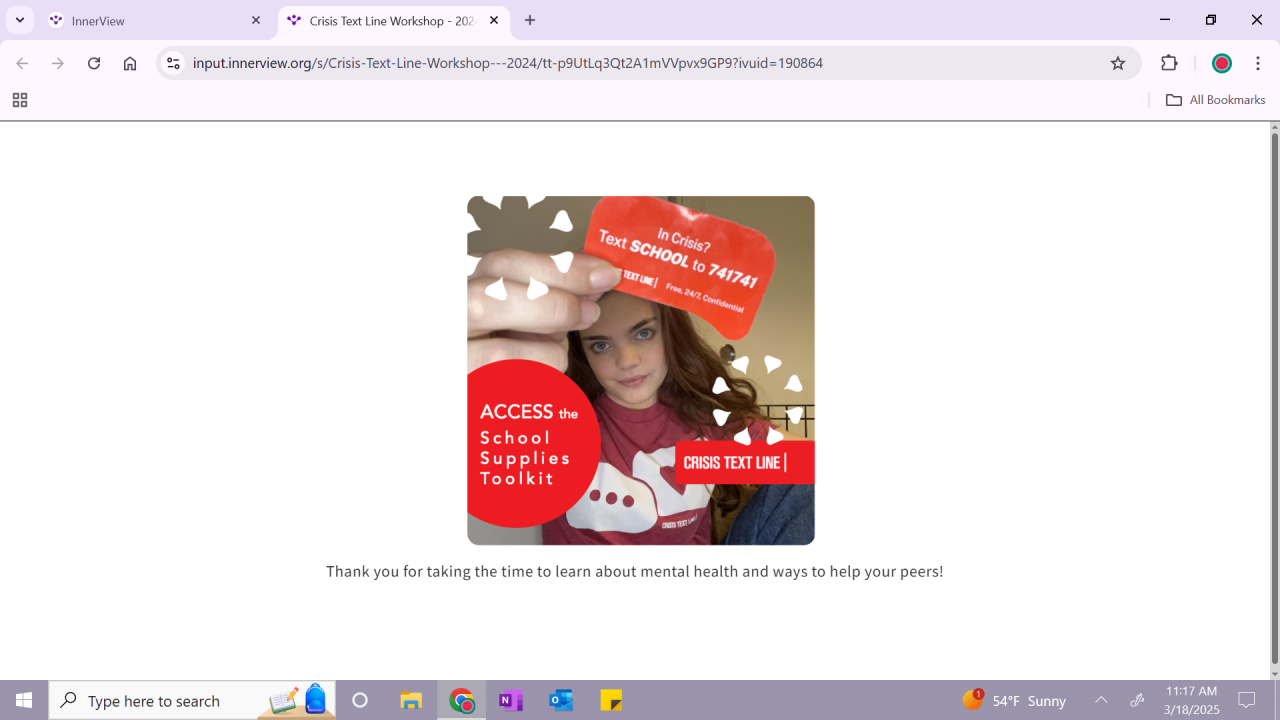
Task: Restore down the Chrome window
Action: 1211,20
